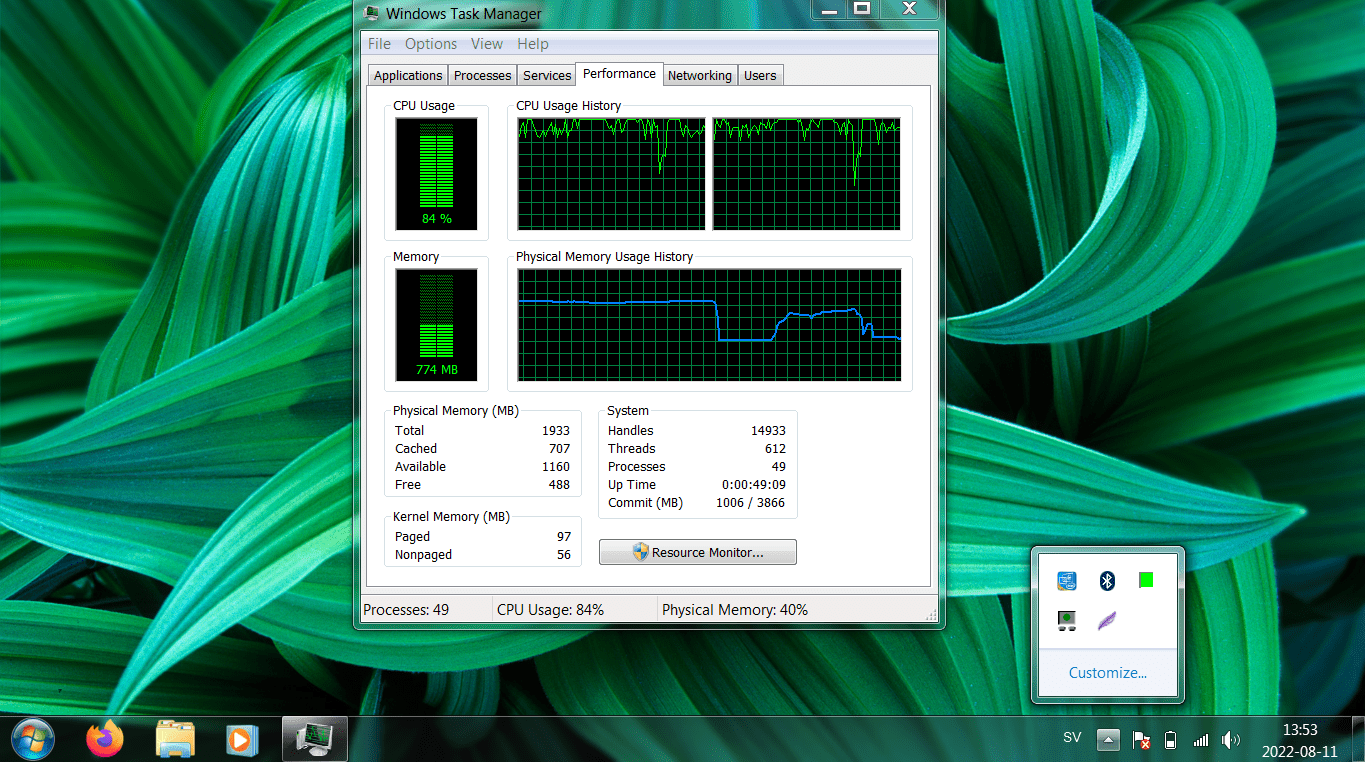The width and height of the screenshot is (1365, 762).
Task: Open the Help menu
Action: pos(533,44)
